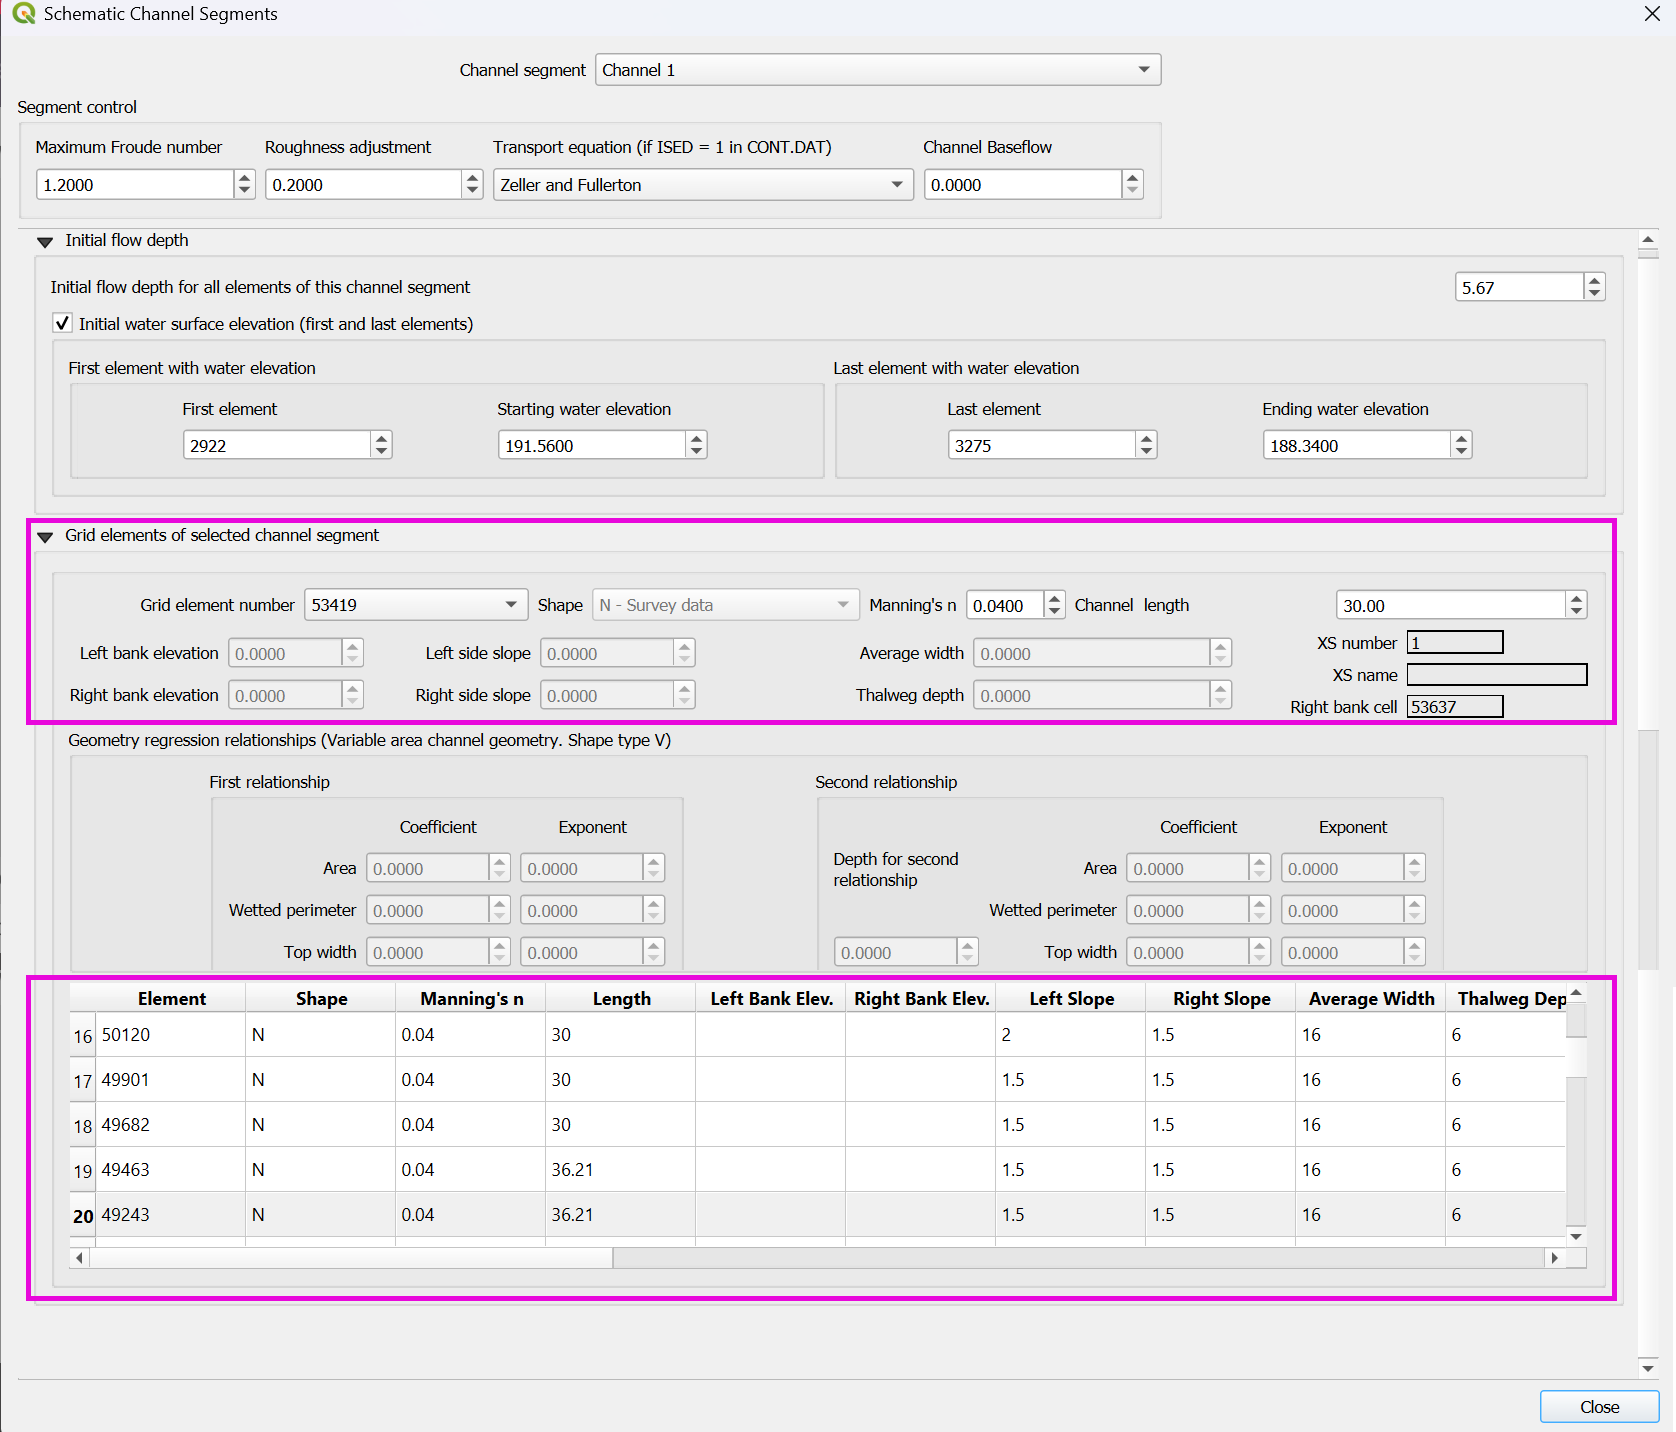
Task: Collapse Grid elements of selected channel segment
Action: pos(45,537)
